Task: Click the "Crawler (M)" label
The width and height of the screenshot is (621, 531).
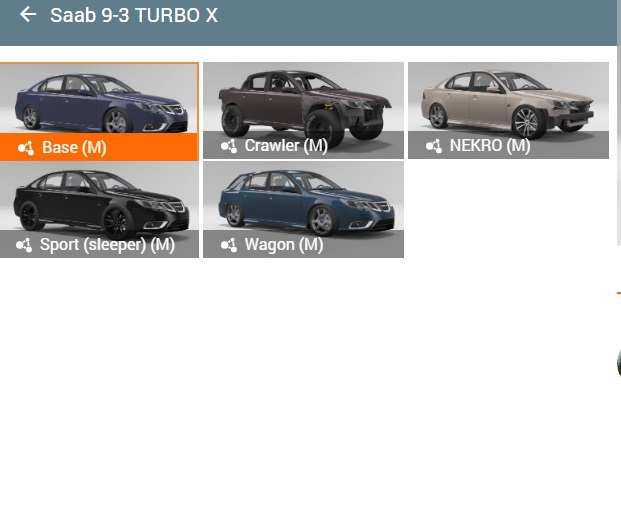Action: pyautogui.click(x=286, y=146)
